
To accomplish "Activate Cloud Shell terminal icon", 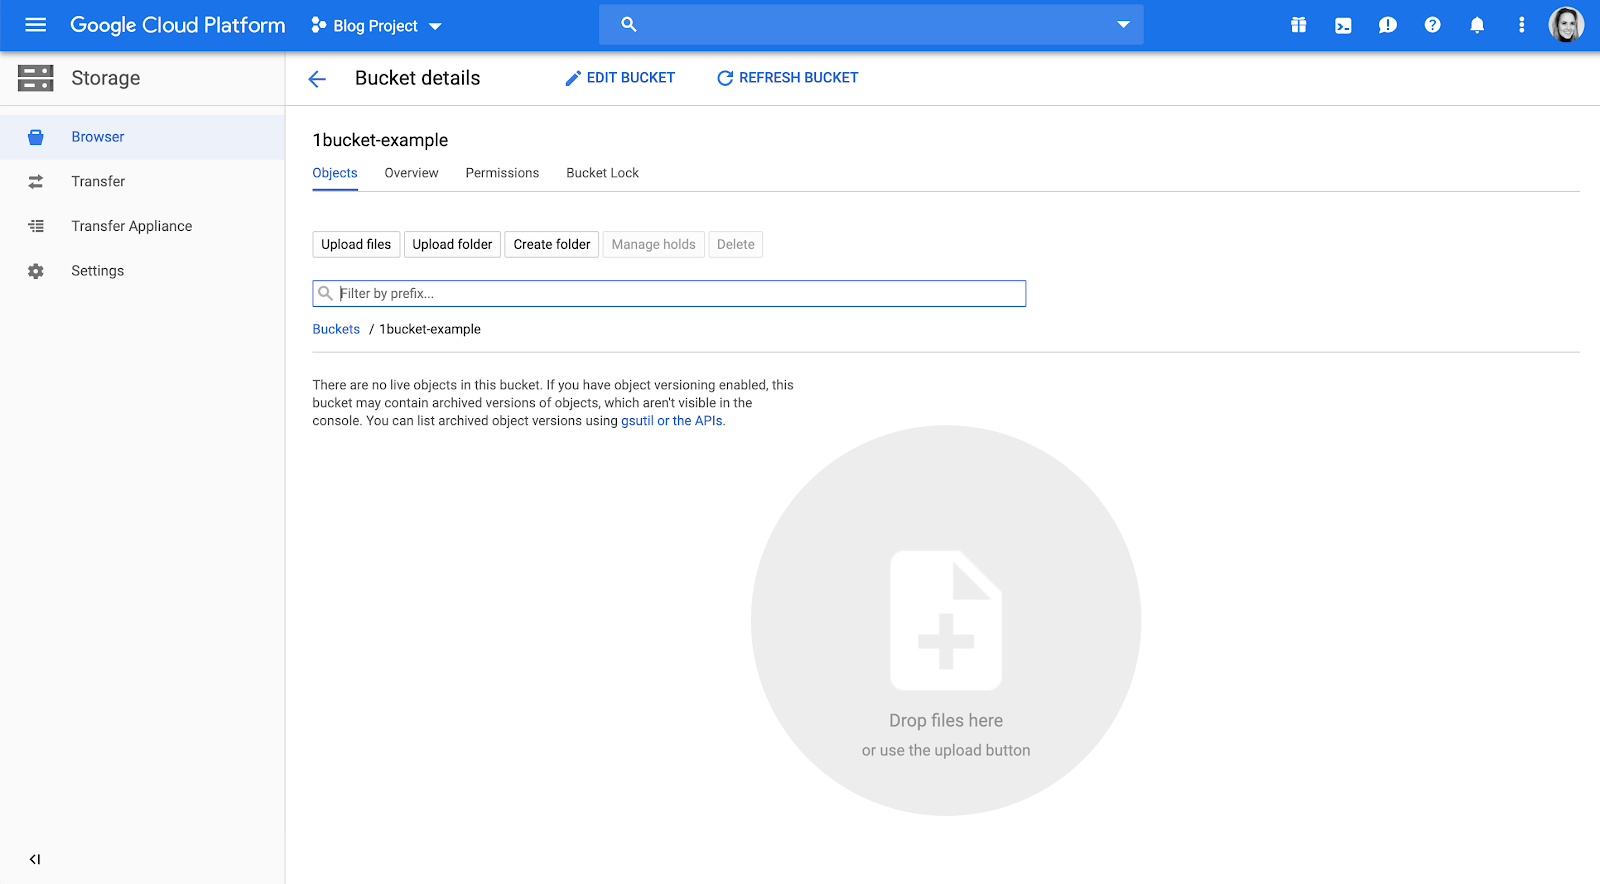I will 1343,26.
